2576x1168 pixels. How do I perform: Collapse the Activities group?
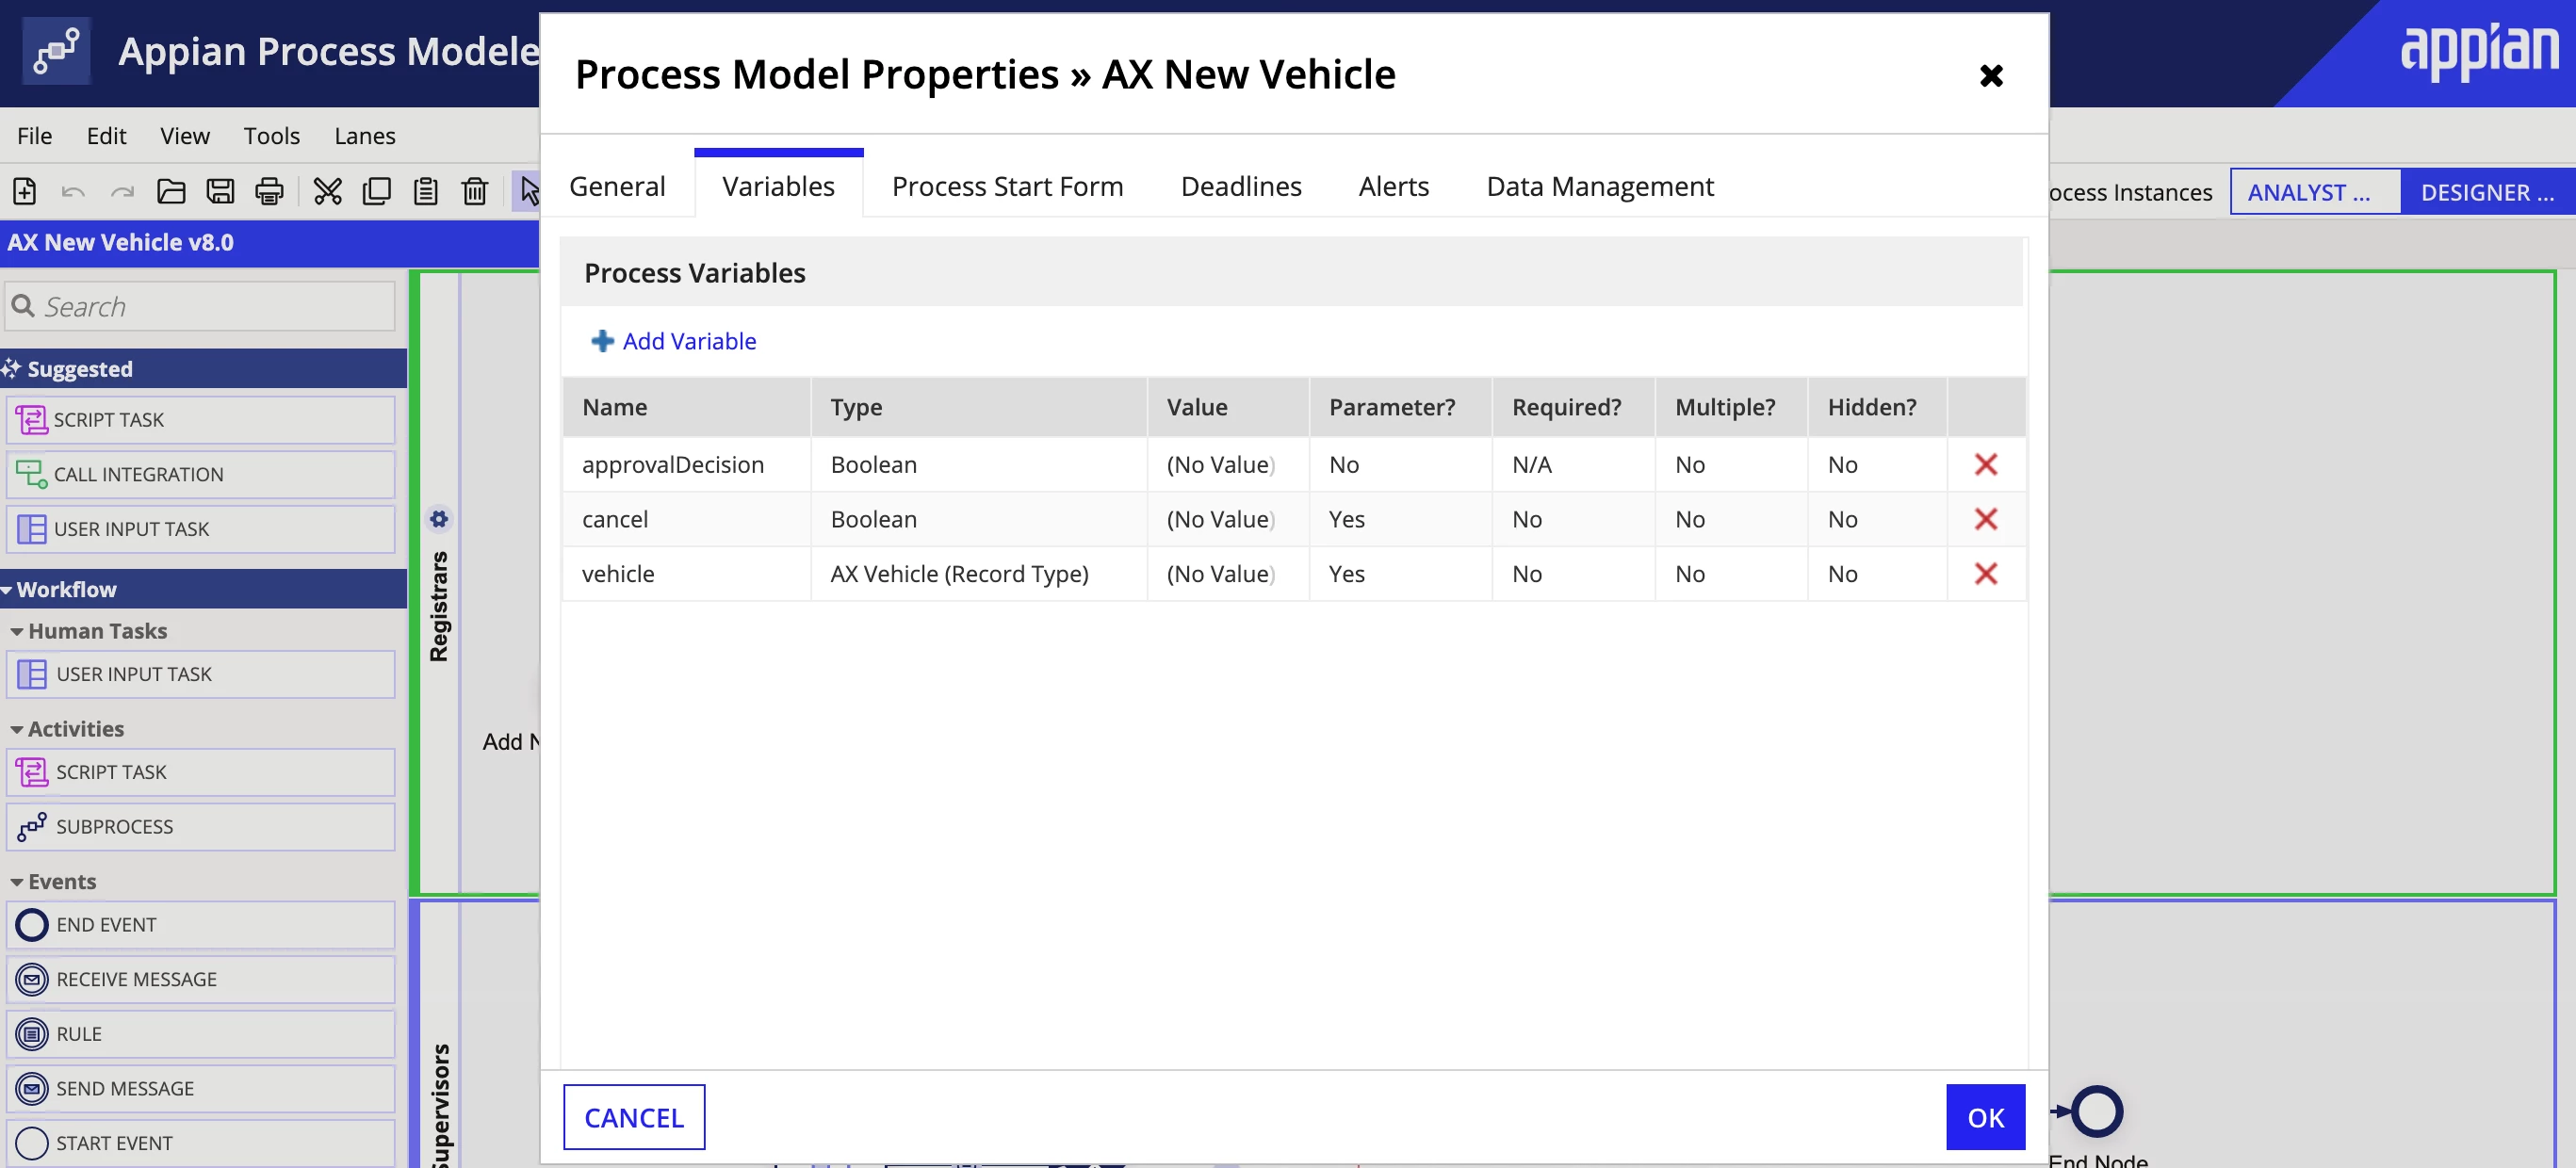(17, 730)
